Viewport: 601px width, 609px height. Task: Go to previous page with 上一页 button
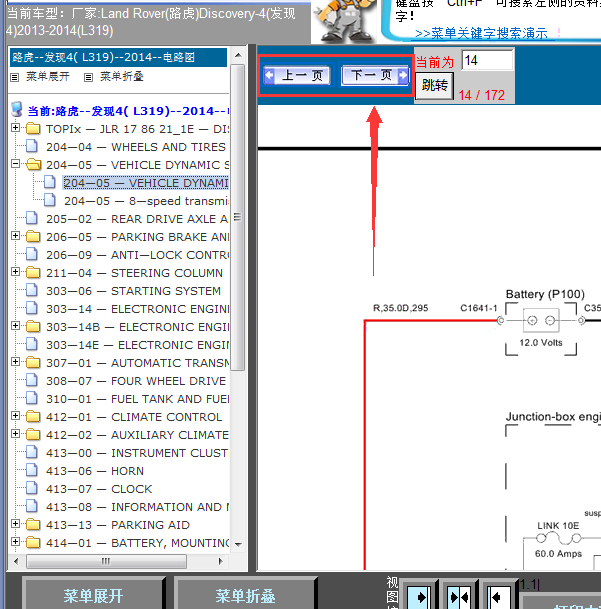pyautogui.click(x=297, y=75)
